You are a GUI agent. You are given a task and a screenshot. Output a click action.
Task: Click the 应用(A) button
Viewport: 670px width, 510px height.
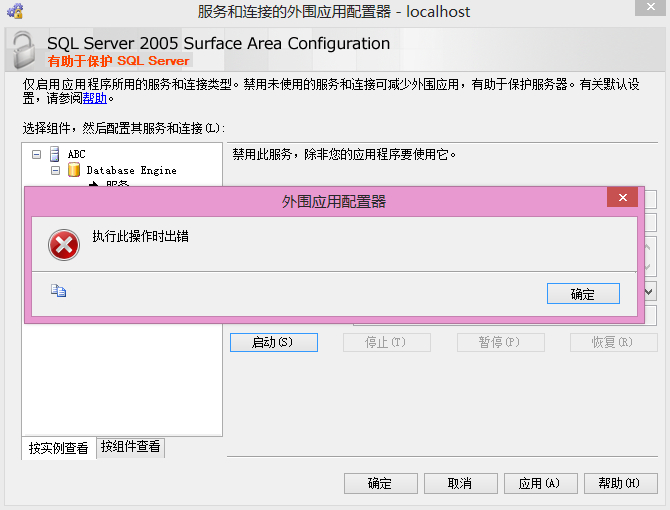tap(541, 484)
